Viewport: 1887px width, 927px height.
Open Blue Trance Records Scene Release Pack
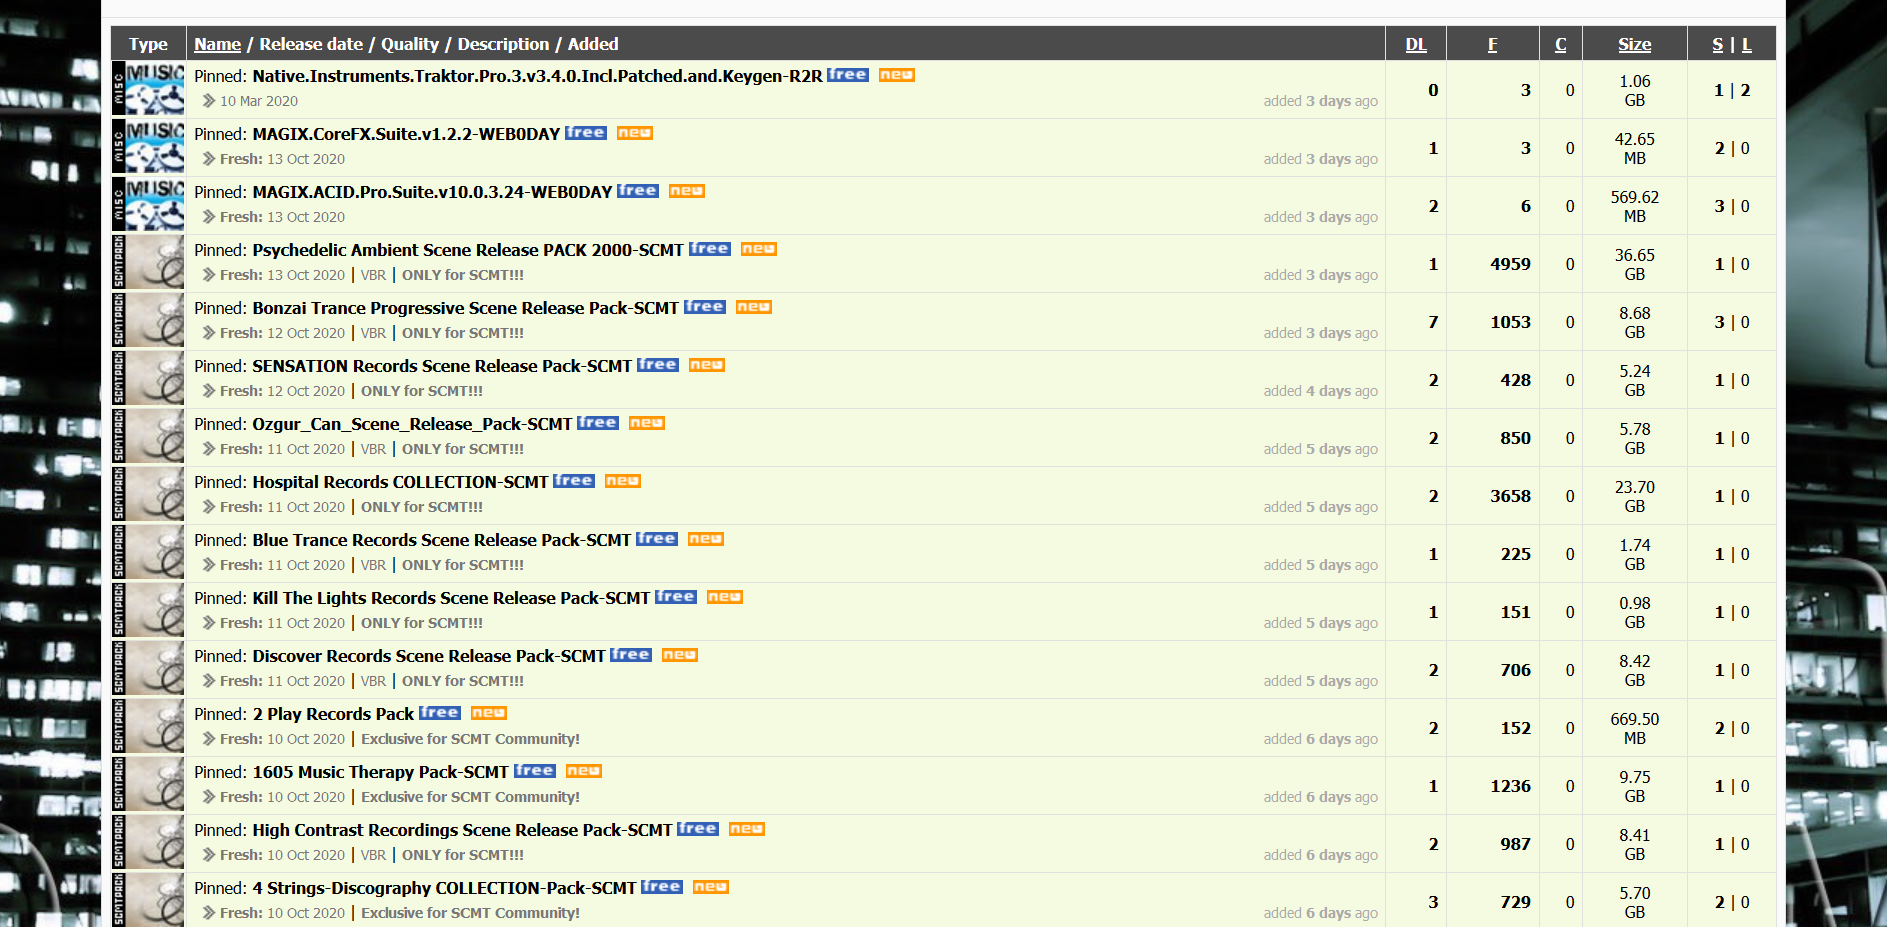pyautogui.click(x=442, y=540)
